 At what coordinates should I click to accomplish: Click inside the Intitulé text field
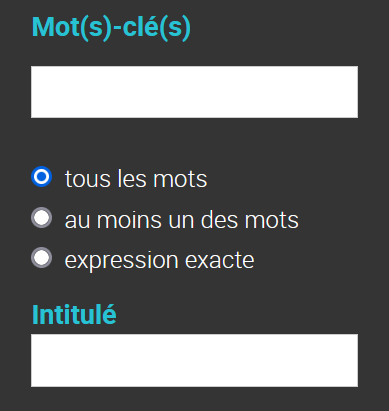[194, 360]
